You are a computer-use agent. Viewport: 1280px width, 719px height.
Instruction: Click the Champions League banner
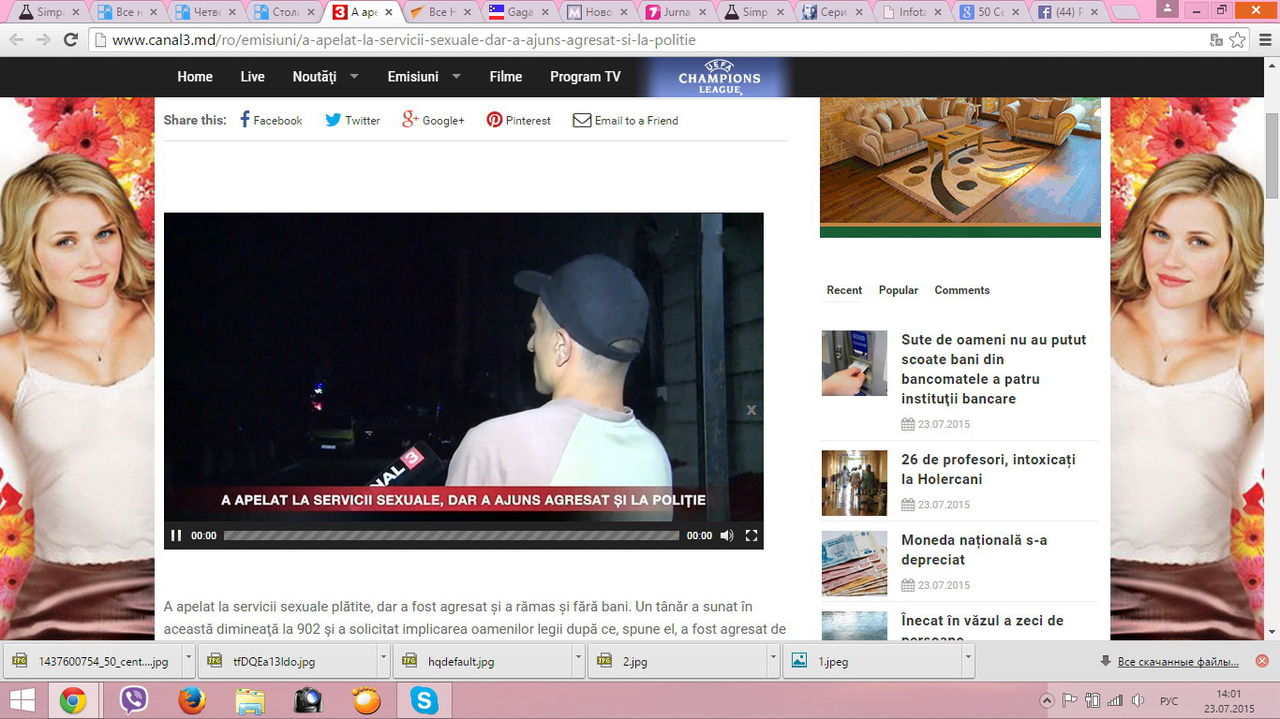click(x=719, y=77)
